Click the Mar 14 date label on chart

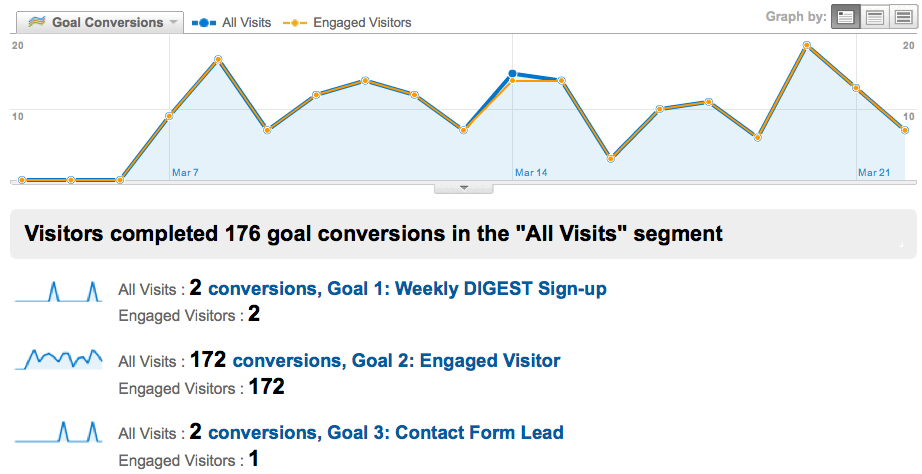coord(531,172)
